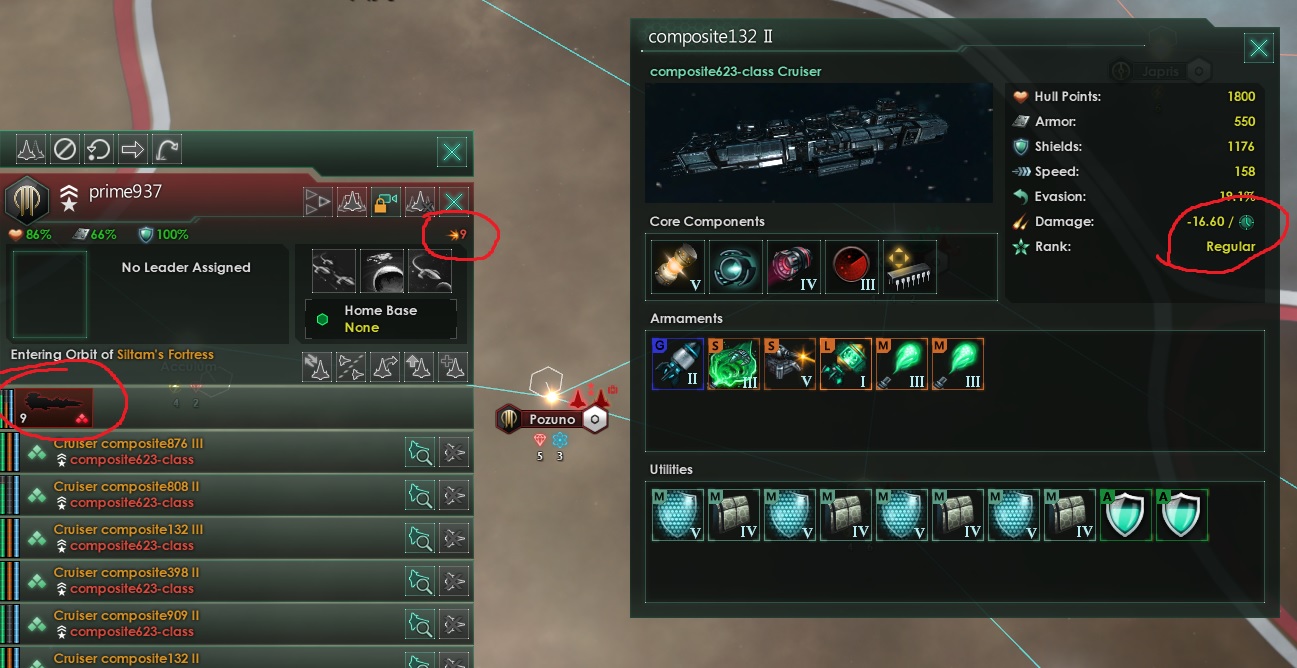The image size is (1297, 668).
Task: Click the composite623-class cruiser ship image
Action: tap(819, 143)
